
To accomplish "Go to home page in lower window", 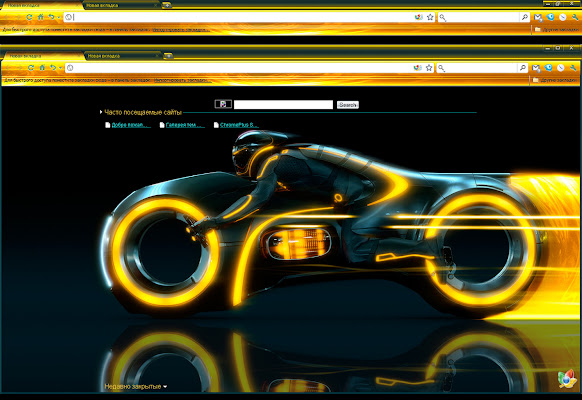I will [42, 68].
